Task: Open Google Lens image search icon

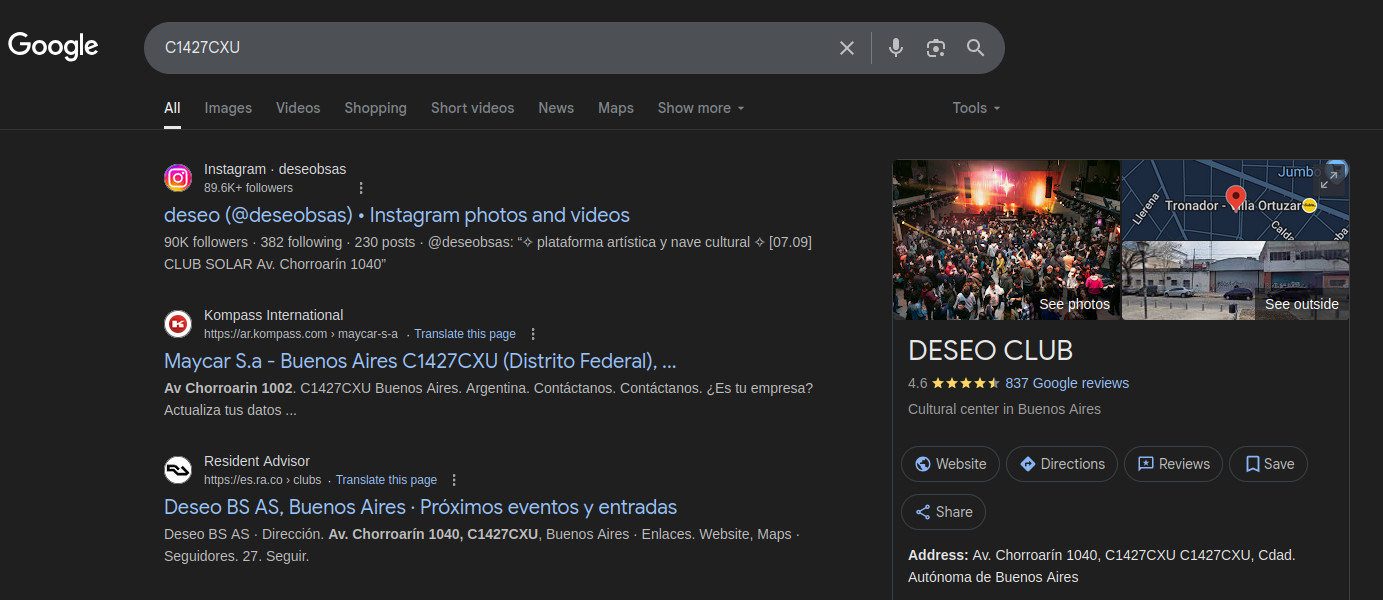Action: 936,48
